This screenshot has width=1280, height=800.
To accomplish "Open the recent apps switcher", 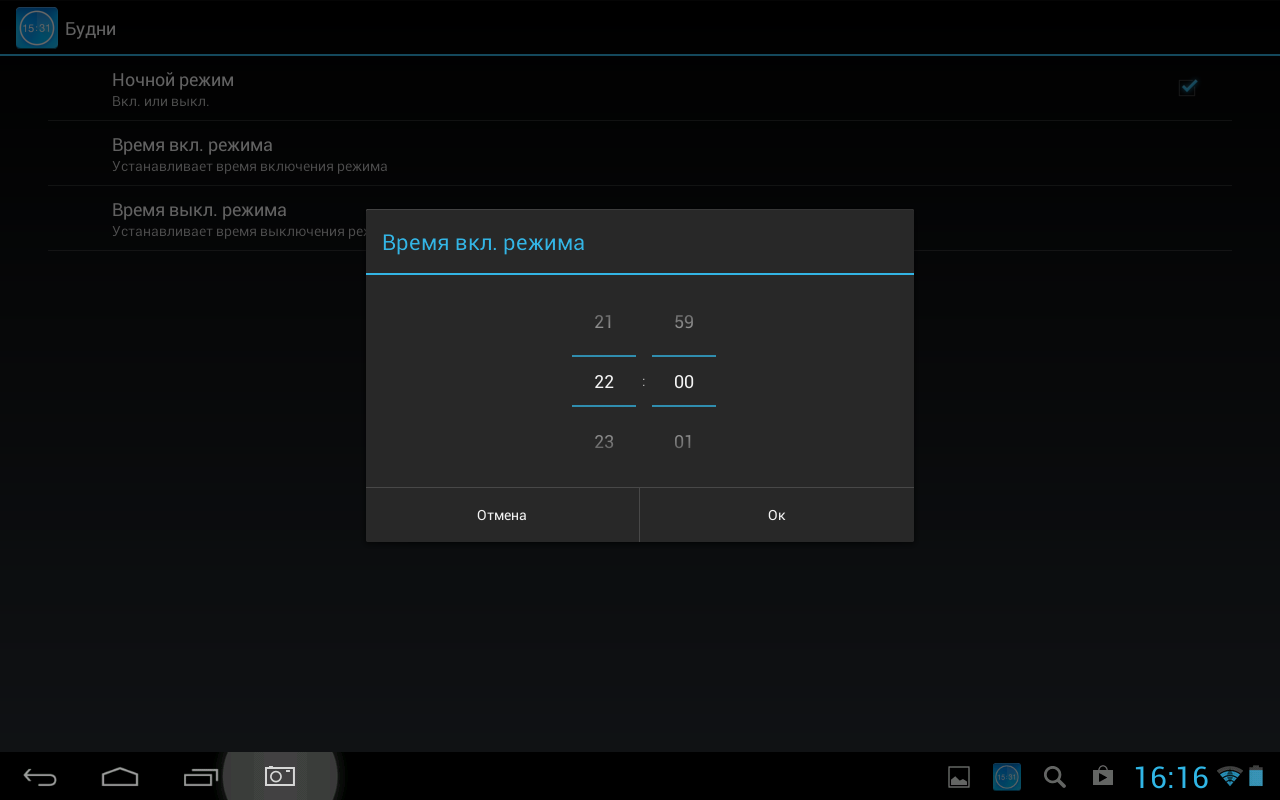I will tap(200, 777).
